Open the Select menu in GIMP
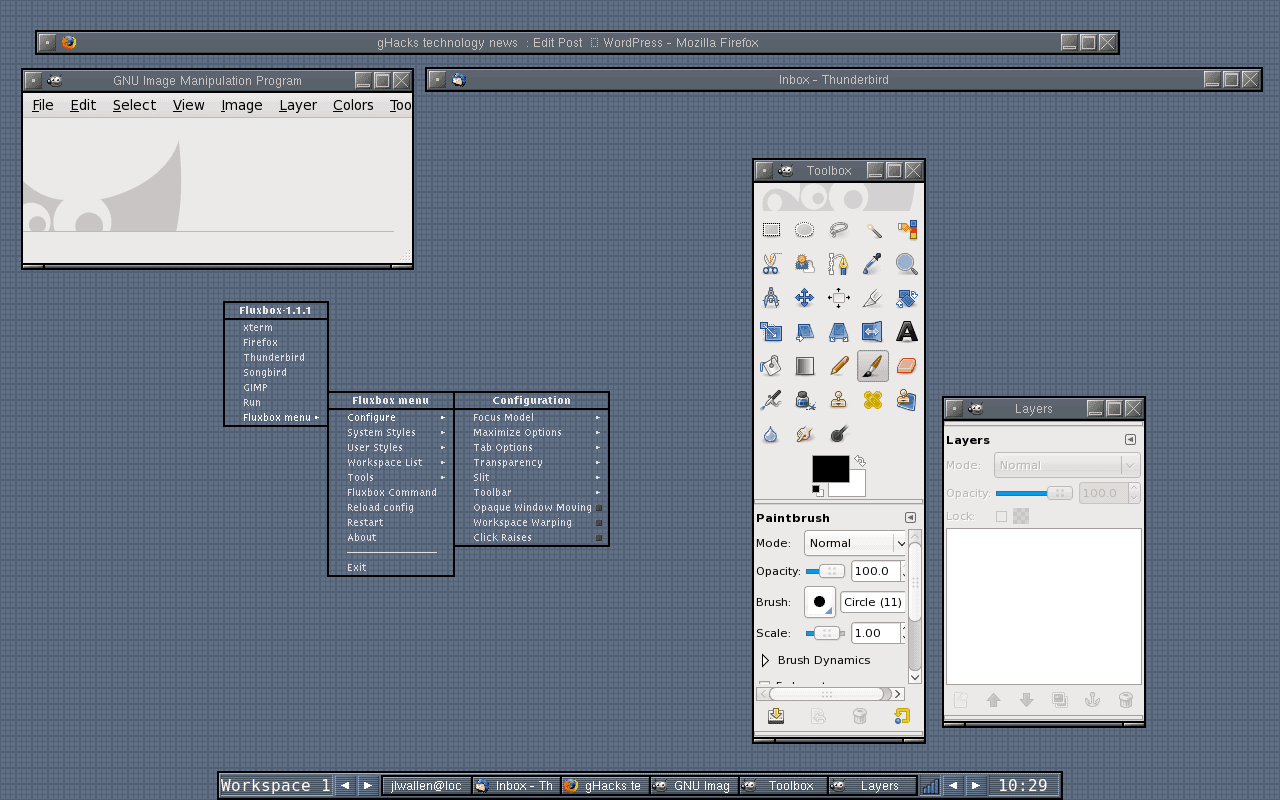Screen dimensions: 1280x800 [x=134, y=105]
